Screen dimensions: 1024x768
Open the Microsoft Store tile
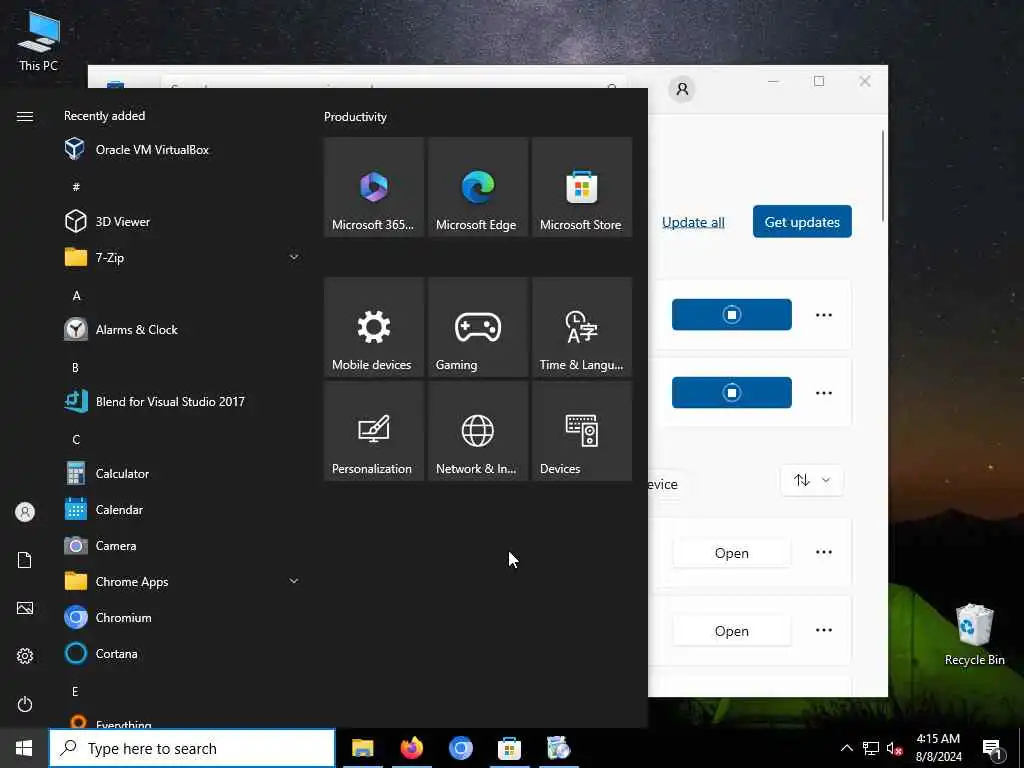582,187
